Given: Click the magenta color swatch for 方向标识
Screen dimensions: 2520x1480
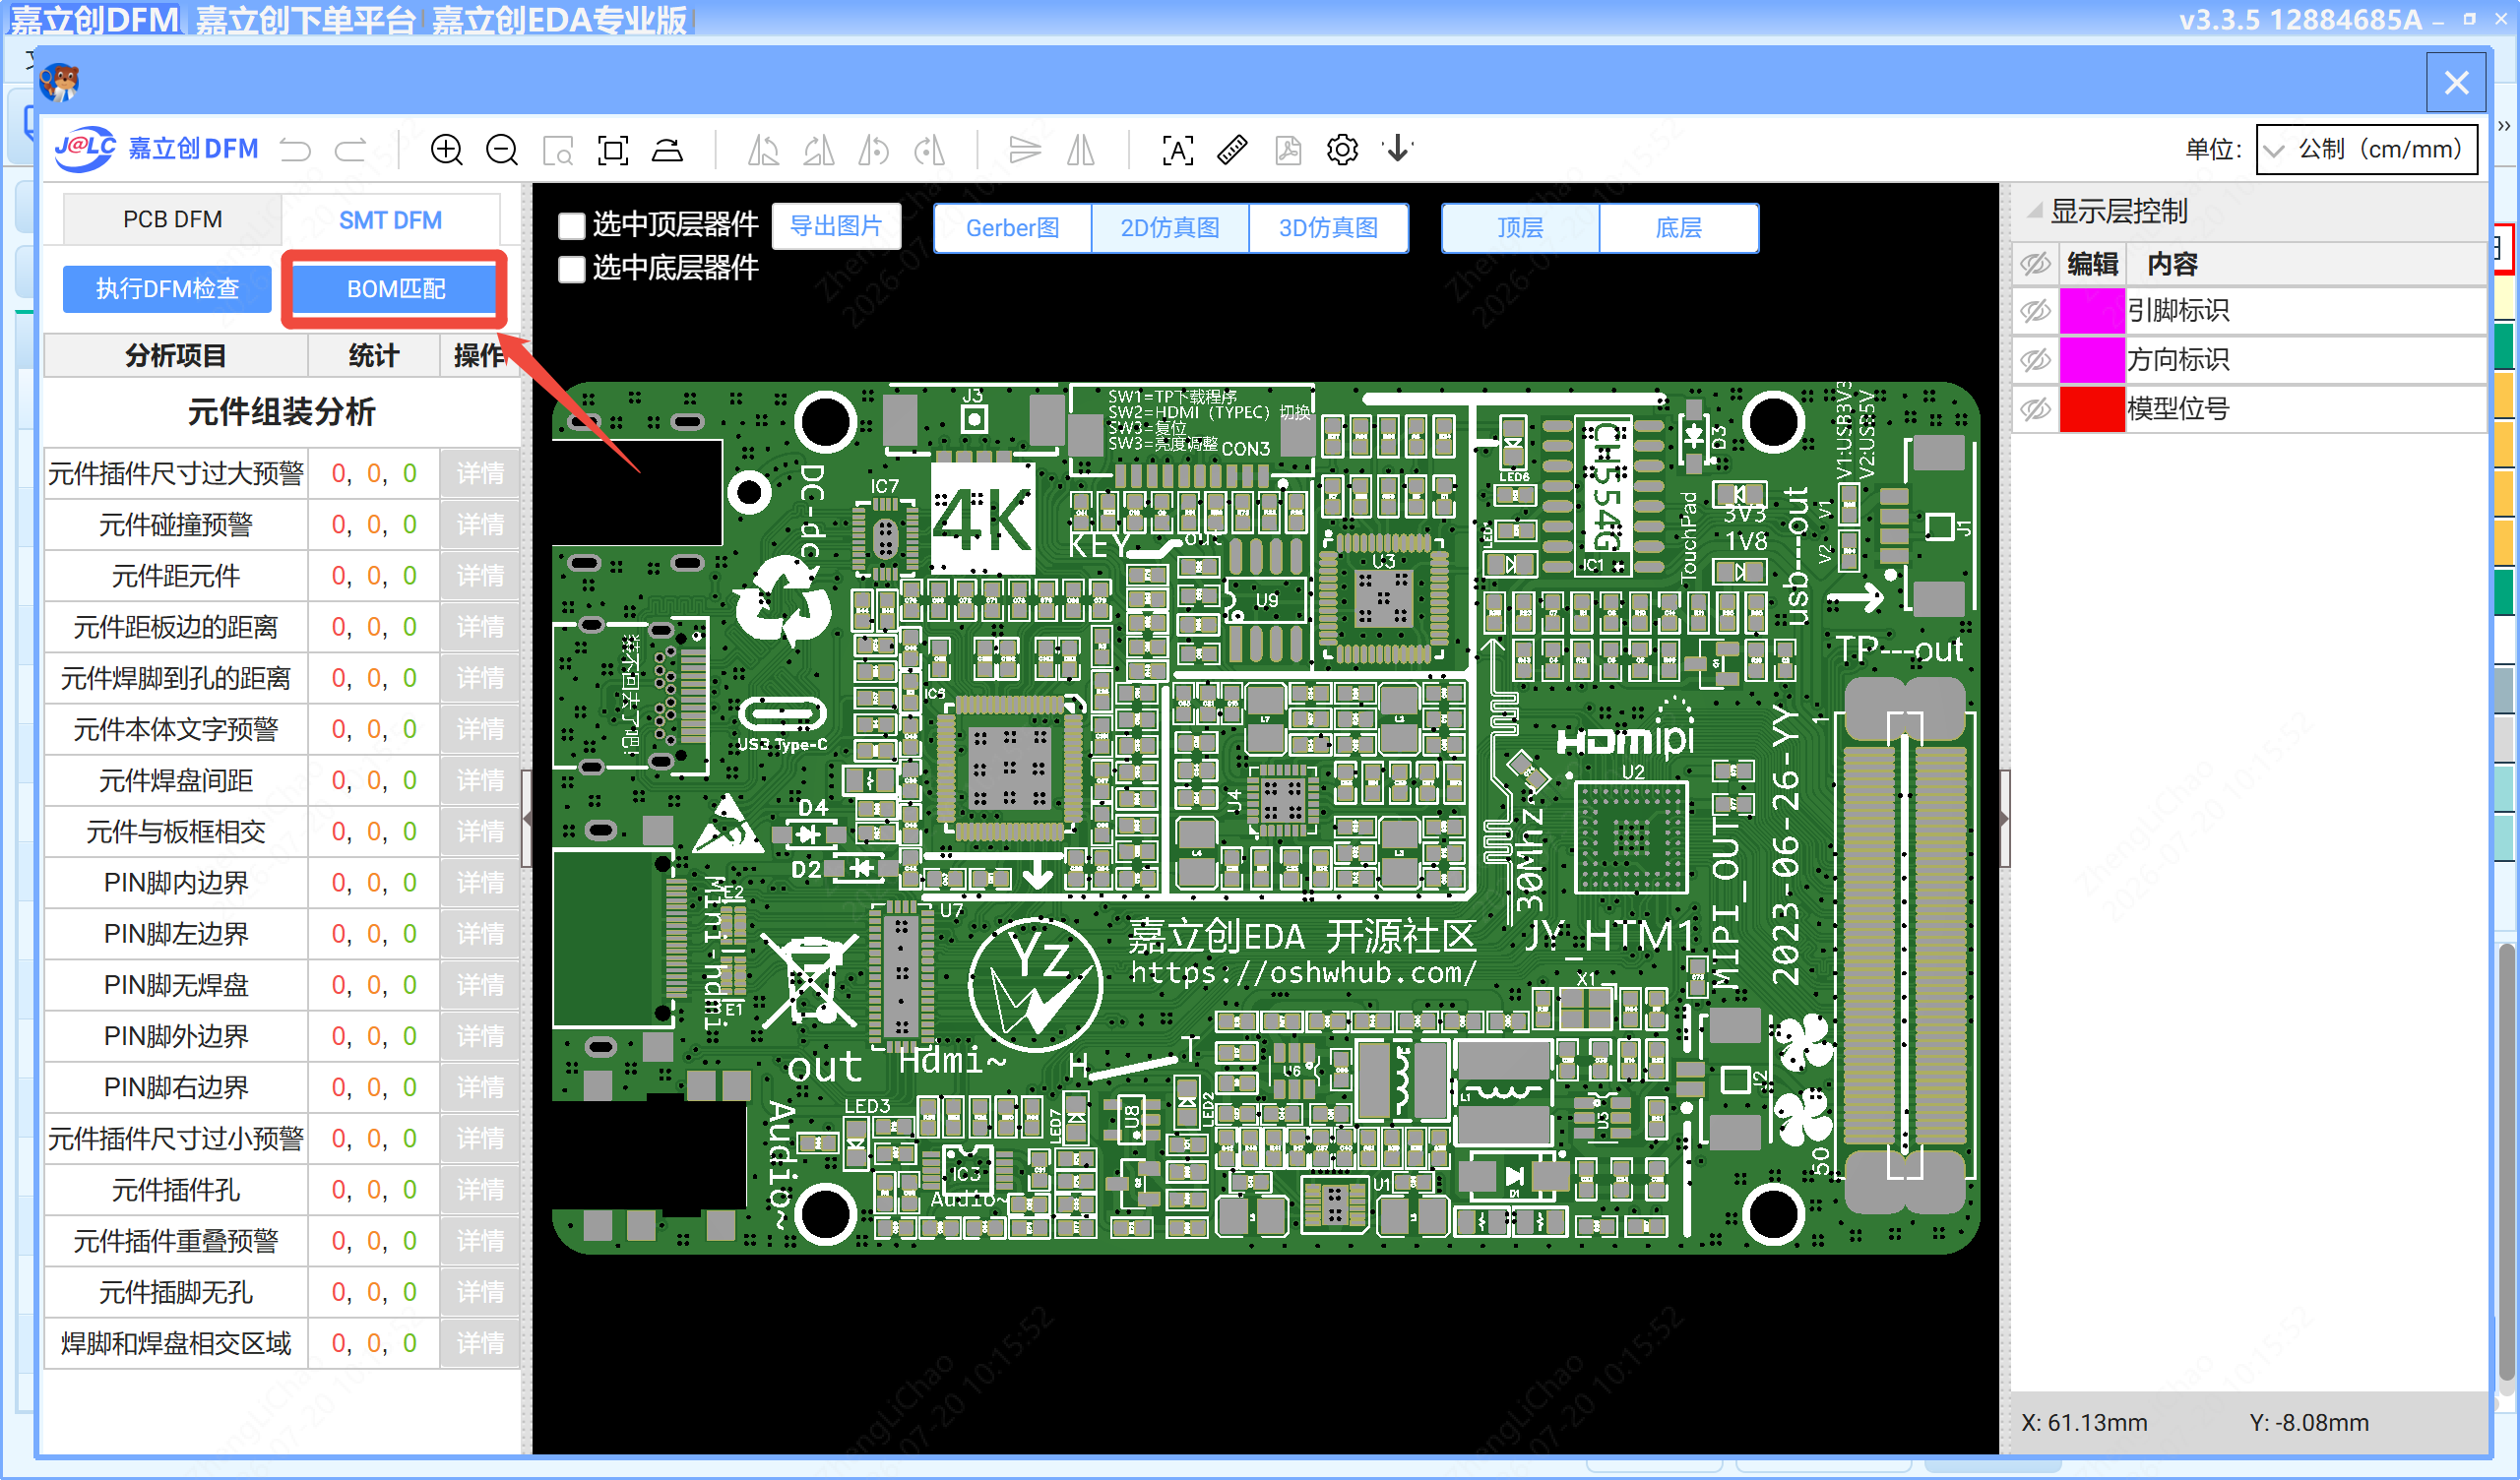Looking at the screenshot, I should point(2092,360).
